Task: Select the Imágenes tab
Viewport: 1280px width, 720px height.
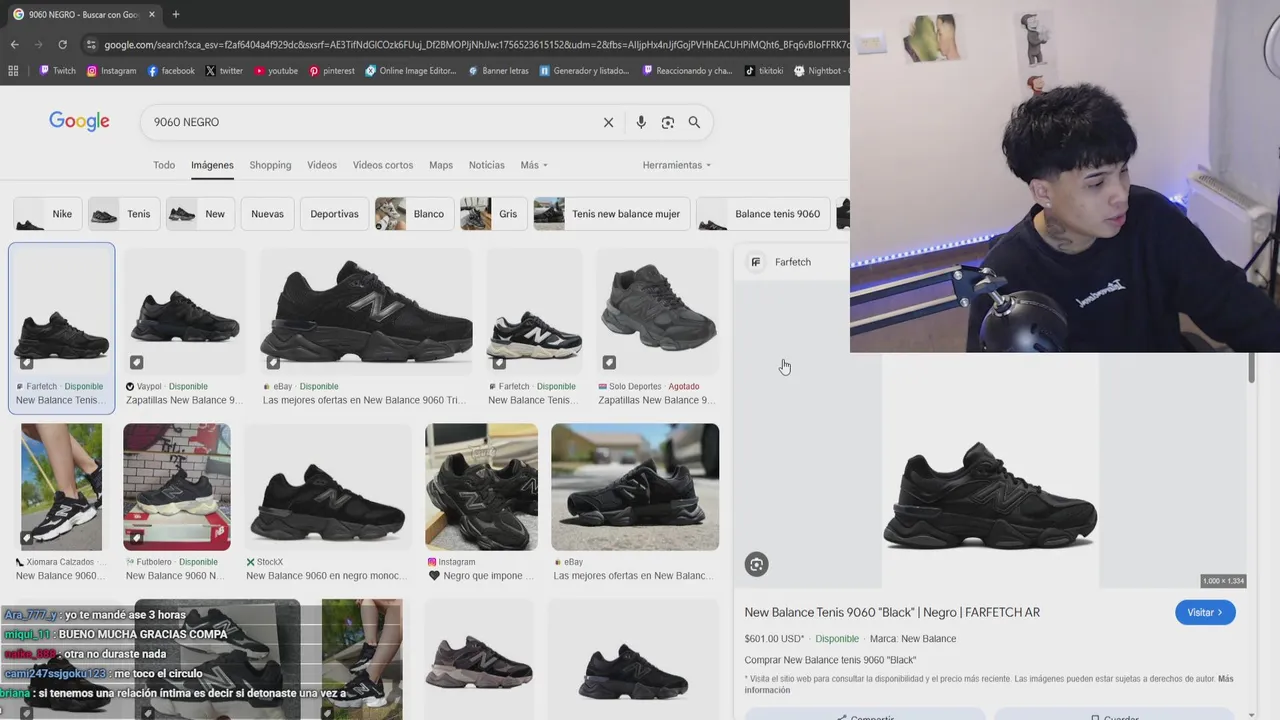Action: (x=212, y=165)
